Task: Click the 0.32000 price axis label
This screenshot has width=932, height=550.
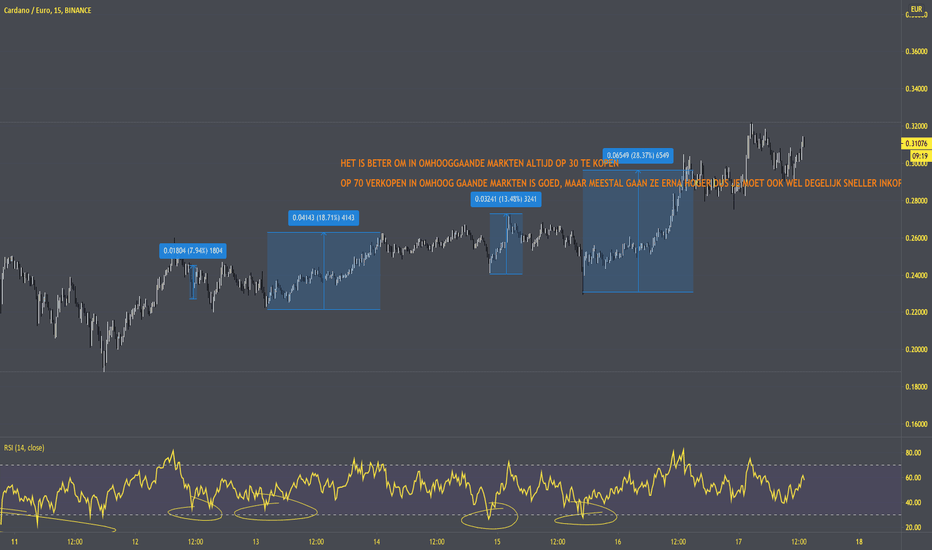Action: tap(916, 127)
